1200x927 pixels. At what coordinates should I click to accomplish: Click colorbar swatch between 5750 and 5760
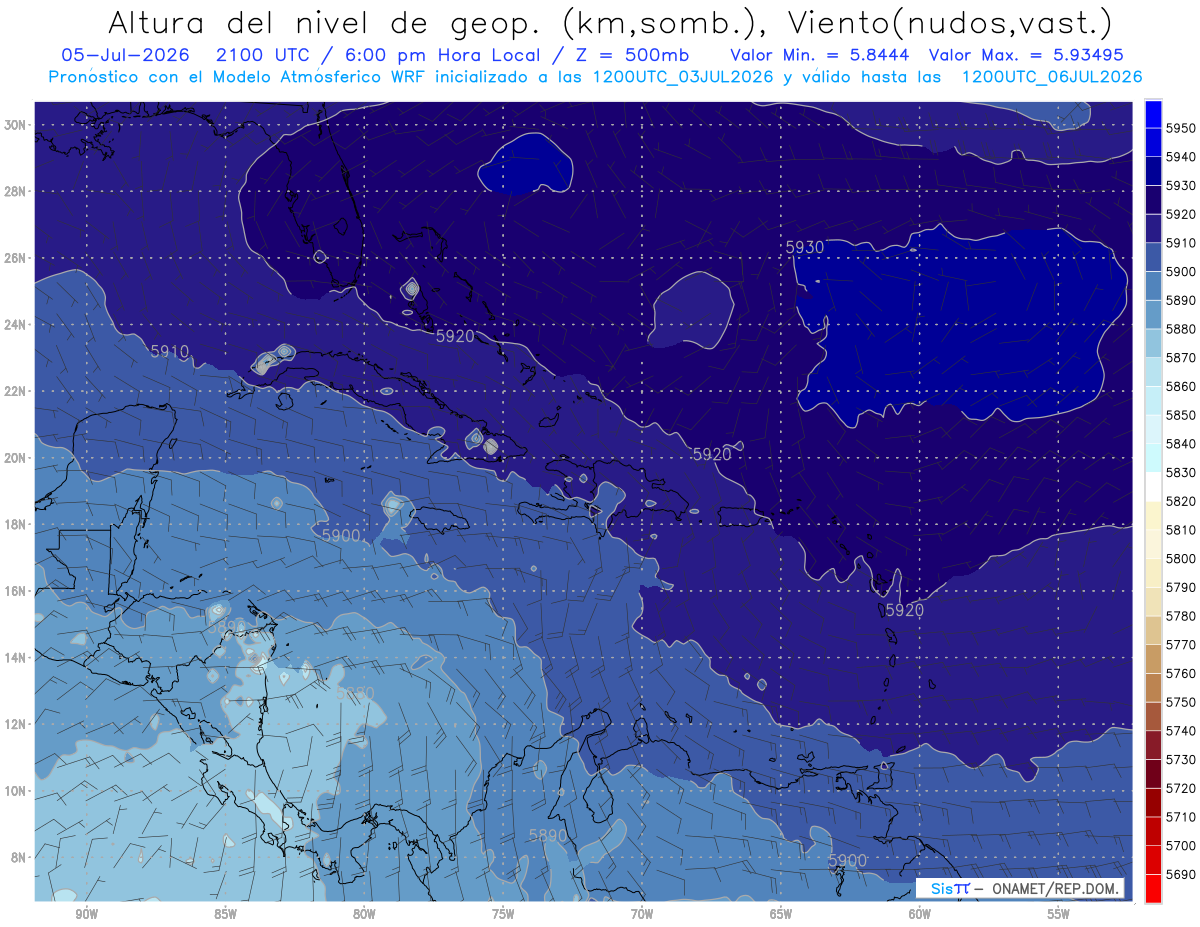point(1153,687)
